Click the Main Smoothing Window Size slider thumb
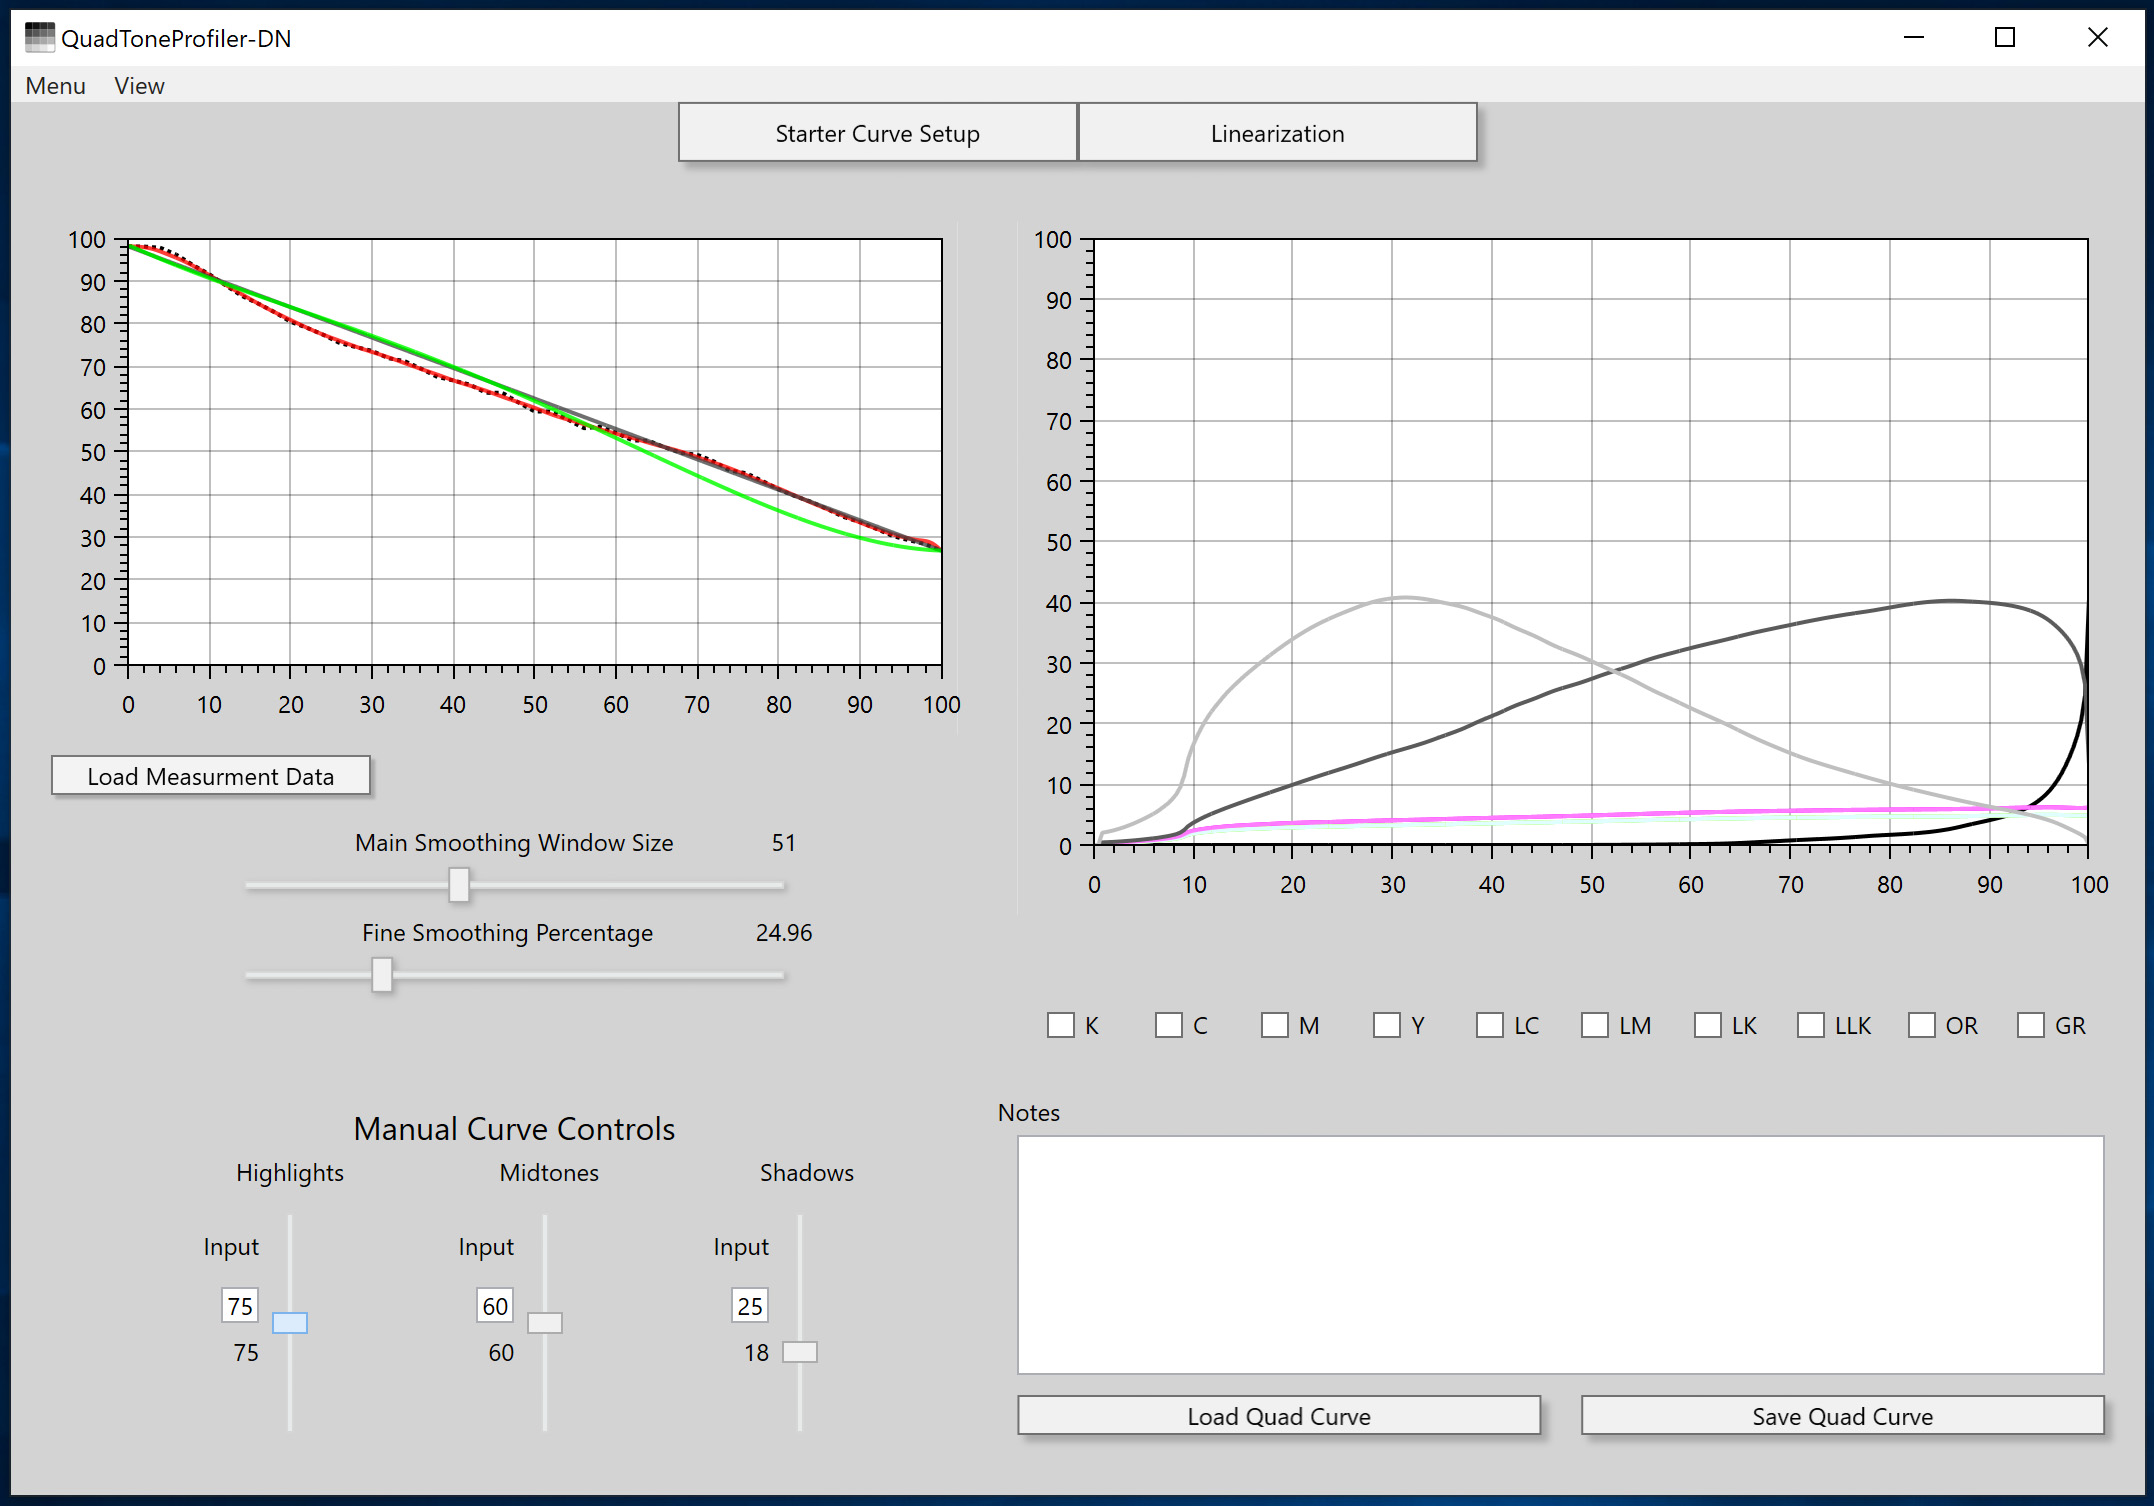 [x=459, y=885]
